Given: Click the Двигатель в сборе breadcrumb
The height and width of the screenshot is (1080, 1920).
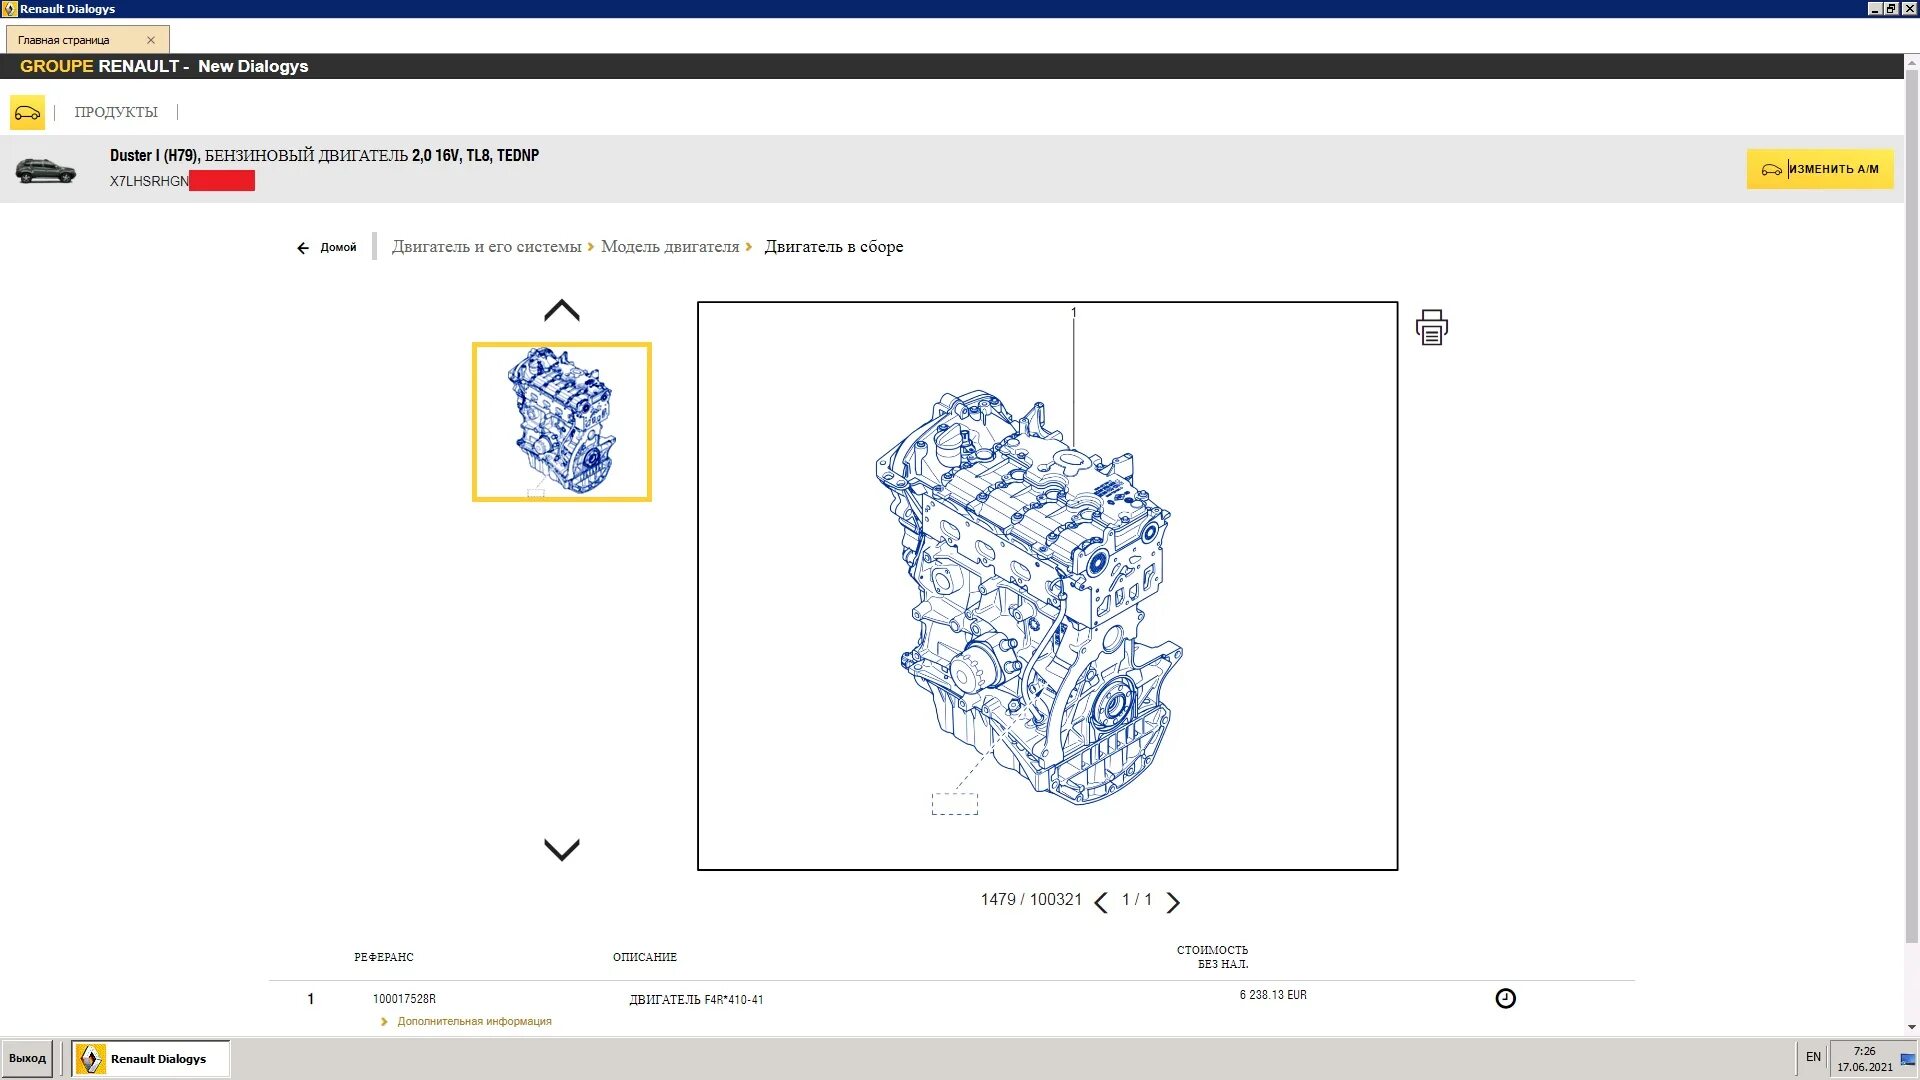Looking at the screenshot, I should [834, 246].
